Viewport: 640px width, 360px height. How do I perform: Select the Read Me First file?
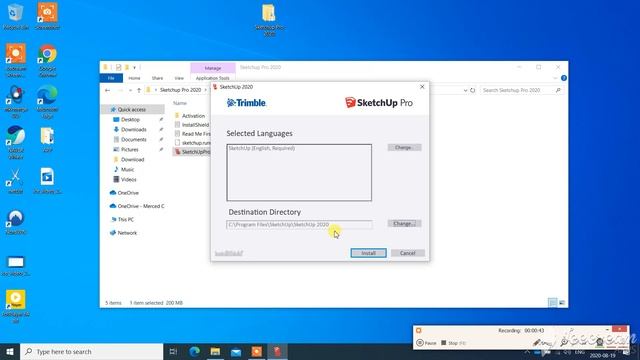pos(196,134)
